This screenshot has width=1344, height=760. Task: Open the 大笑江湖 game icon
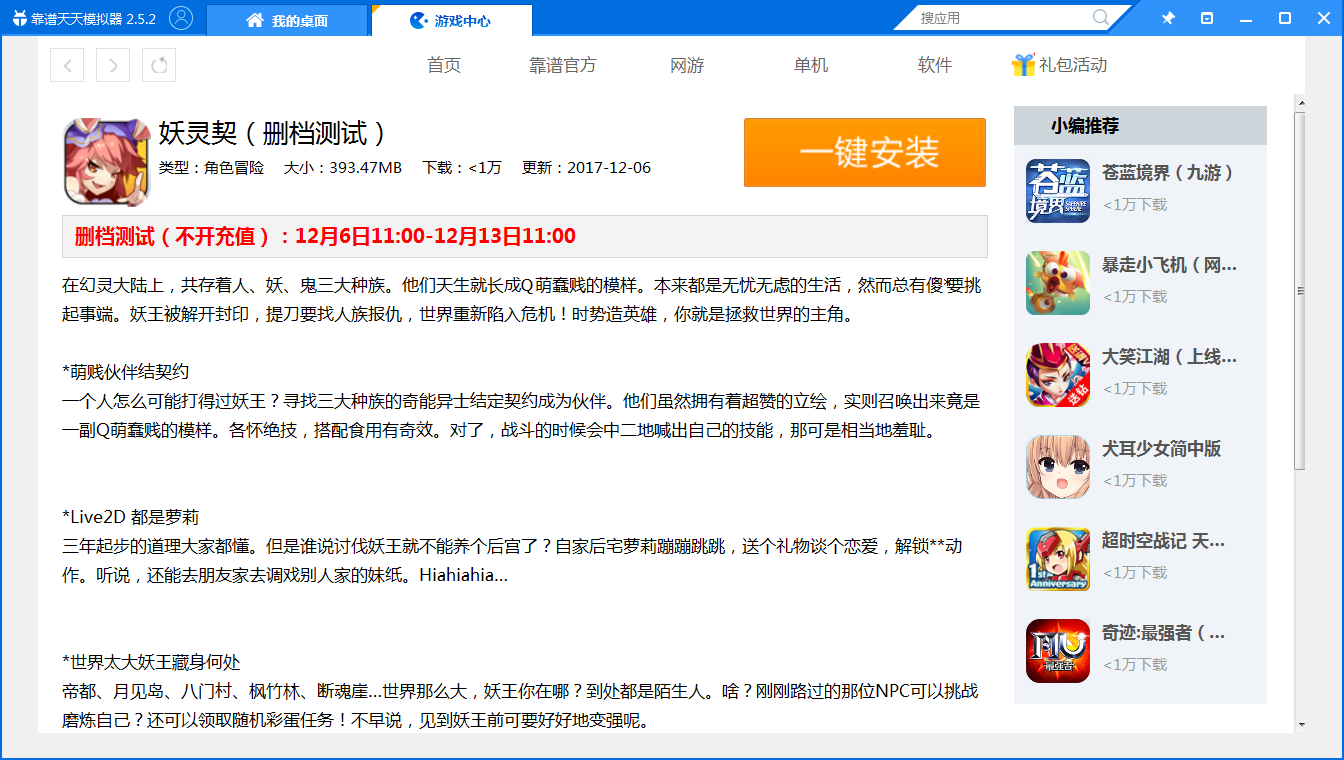click(x=1058, y=375)
